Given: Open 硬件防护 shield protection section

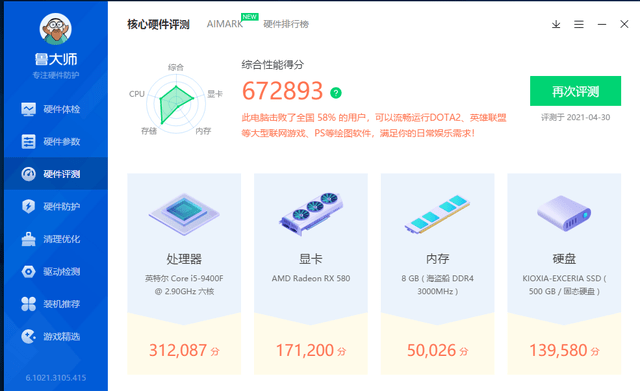Looking at the screenshot, I should coord(56,207).
